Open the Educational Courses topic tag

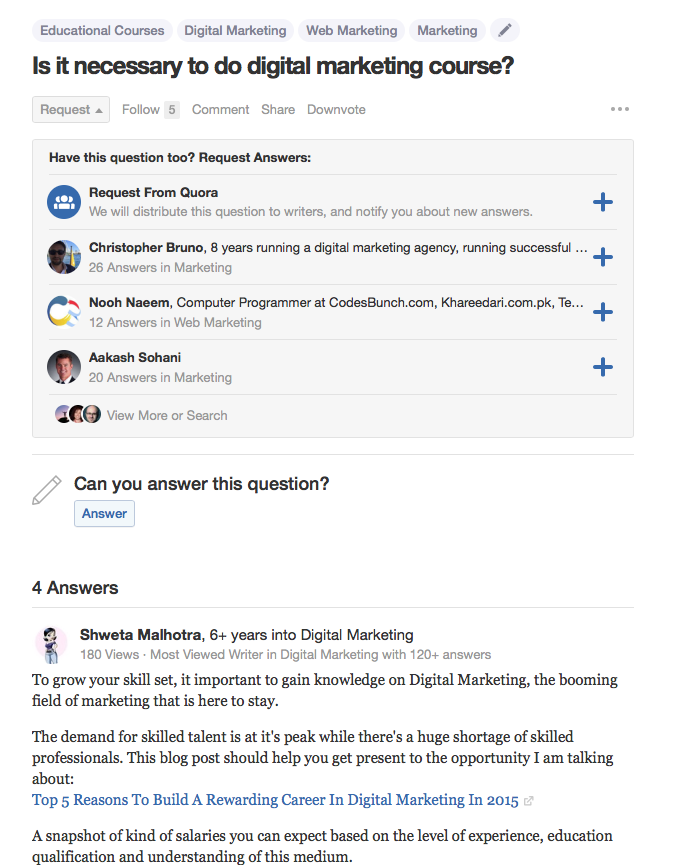click(102, 30)
